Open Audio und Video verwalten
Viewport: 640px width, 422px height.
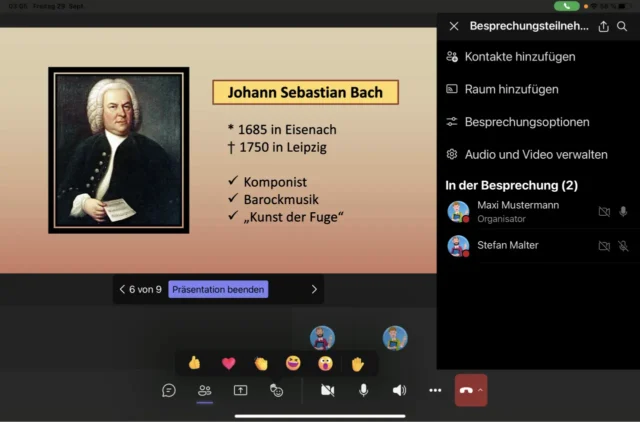pos(538,155)
